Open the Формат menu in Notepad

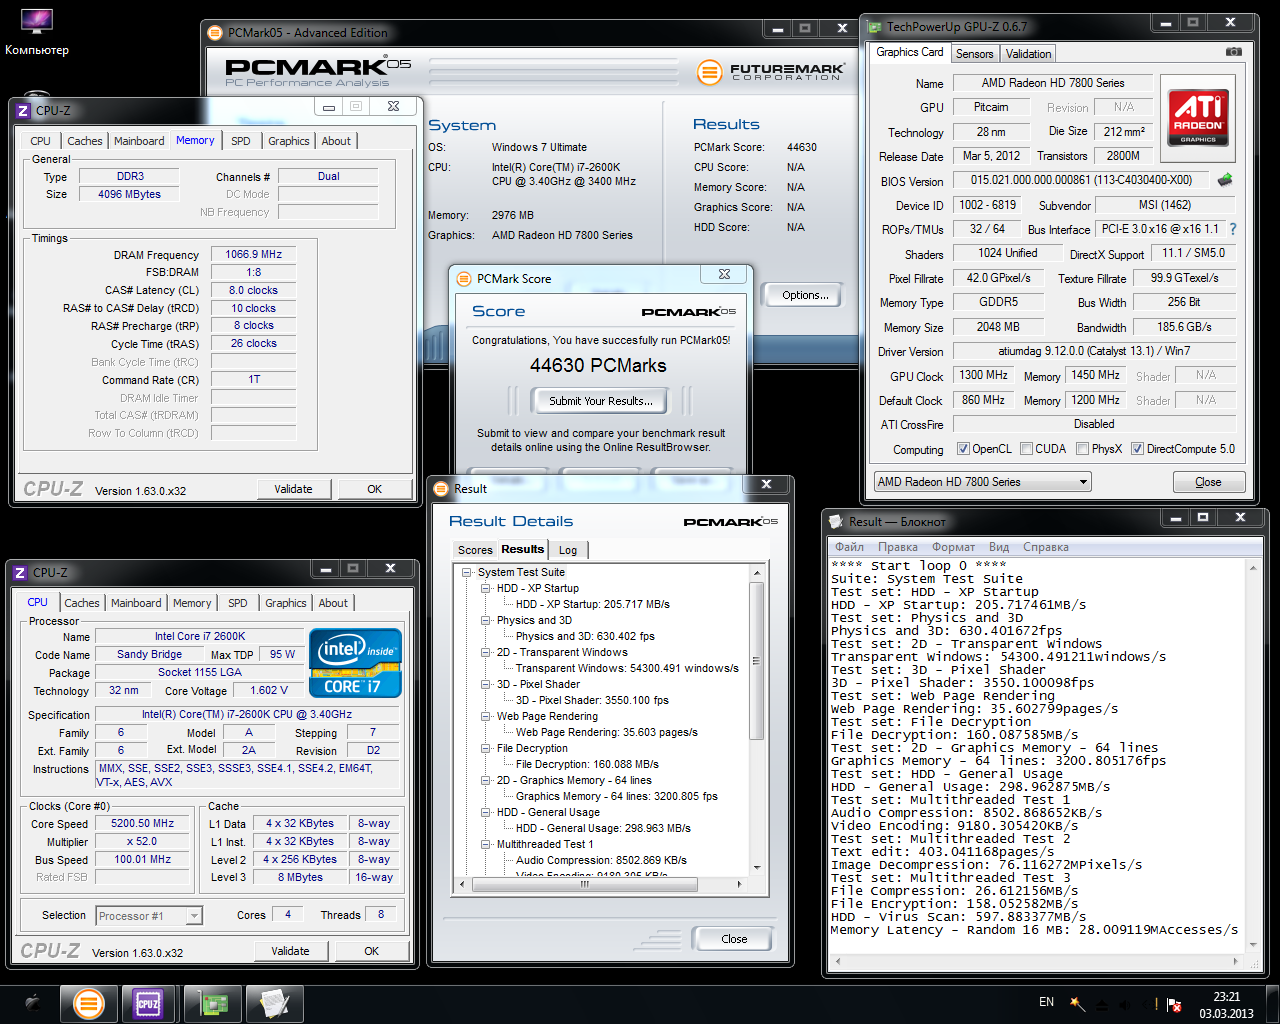click(953, 547)
